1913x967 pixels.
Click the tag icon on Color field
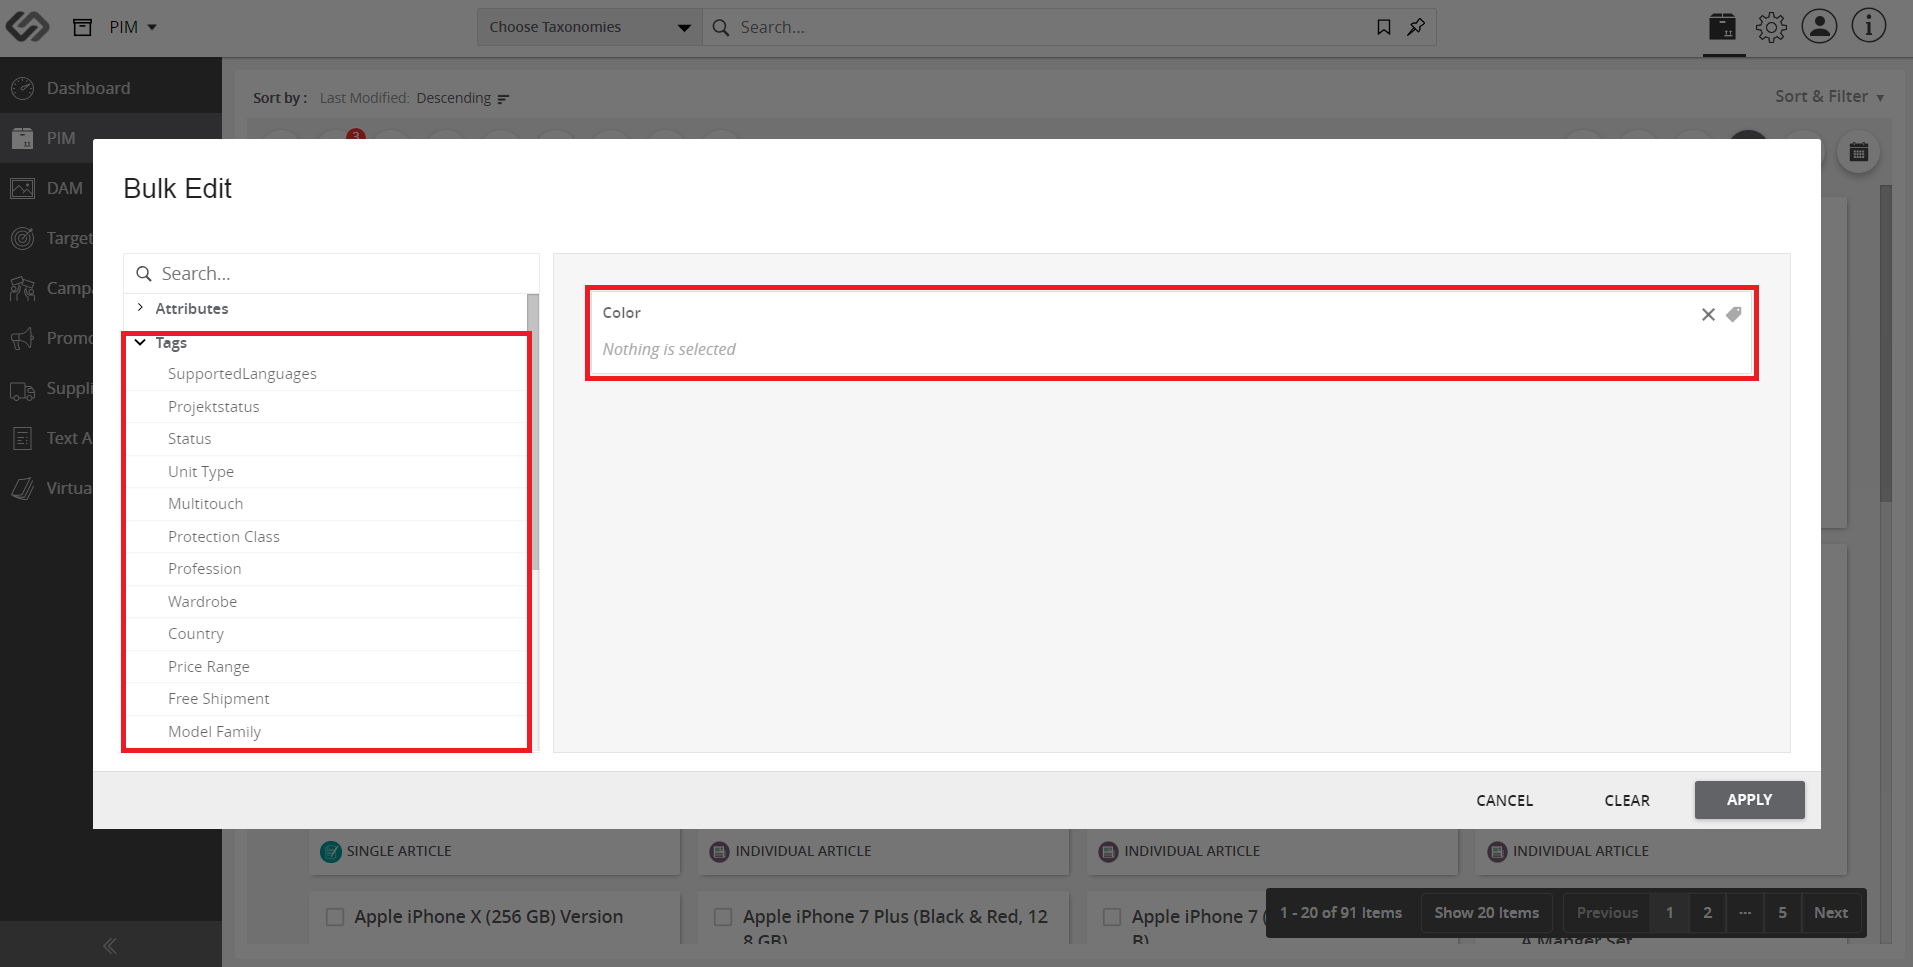(1734, 314)
